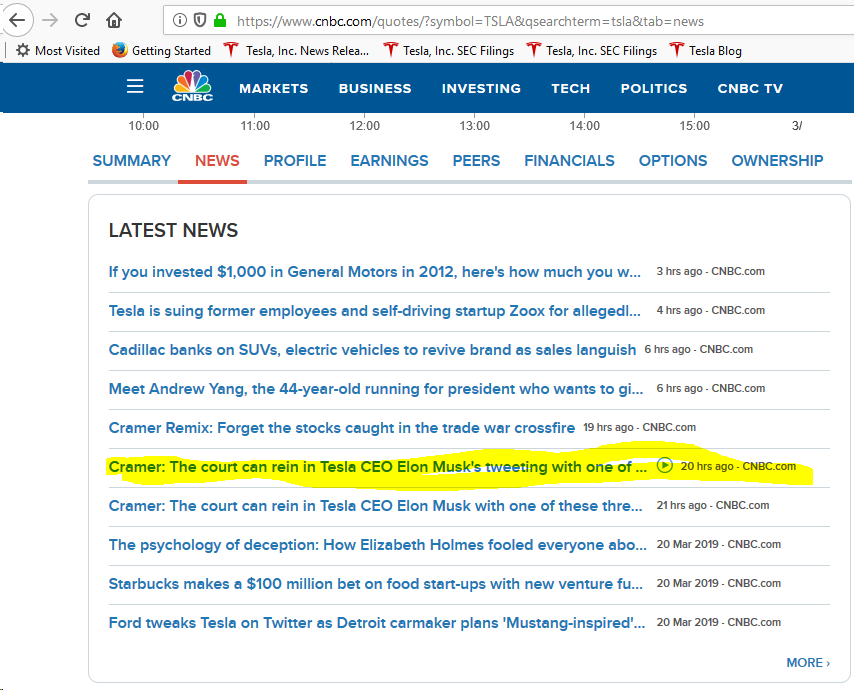The width and height of the screenshot is (854, 690).
Task: Open the Cadillac banks on SUVs article
Action: [373, 350]
